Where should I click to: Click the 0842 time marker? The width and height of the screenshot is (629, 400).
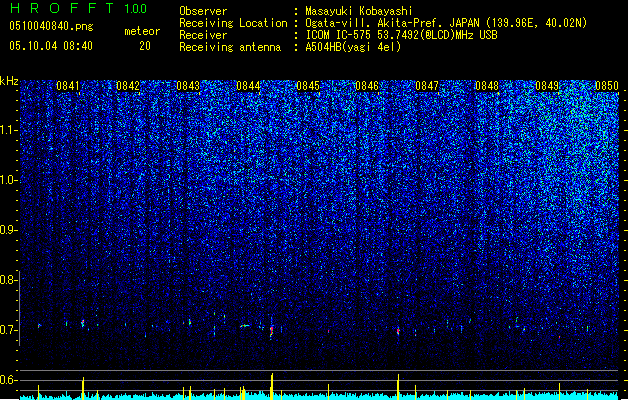click(128, 86)
